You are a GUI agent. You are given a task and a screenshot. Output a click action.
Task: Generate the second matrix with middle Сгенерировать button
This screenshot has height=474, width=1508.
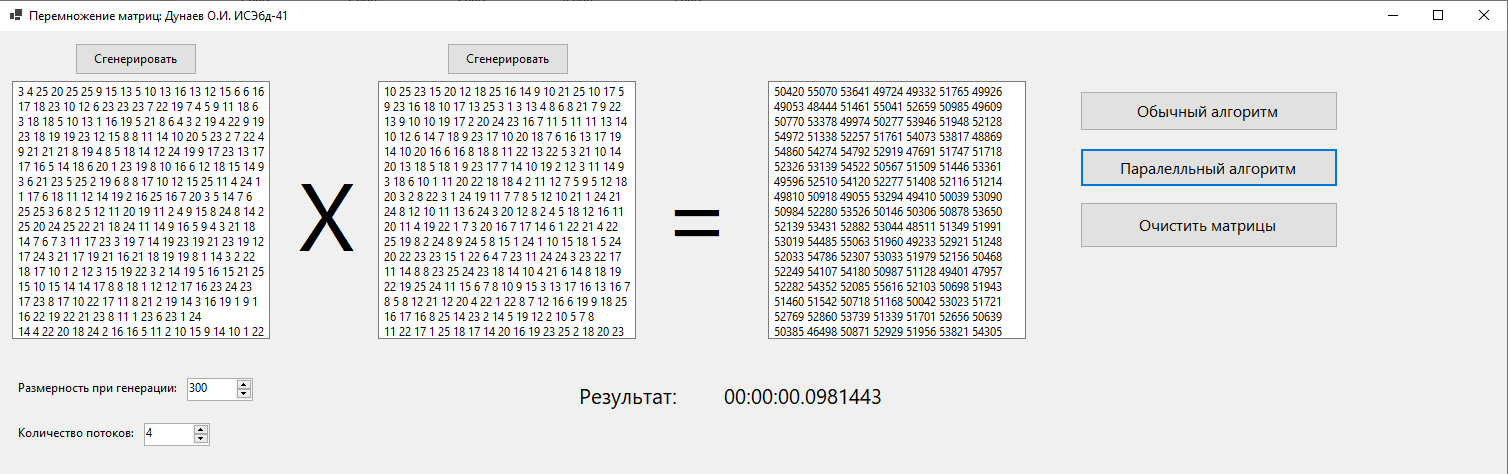pyautogui.click(x=507, y=59)
